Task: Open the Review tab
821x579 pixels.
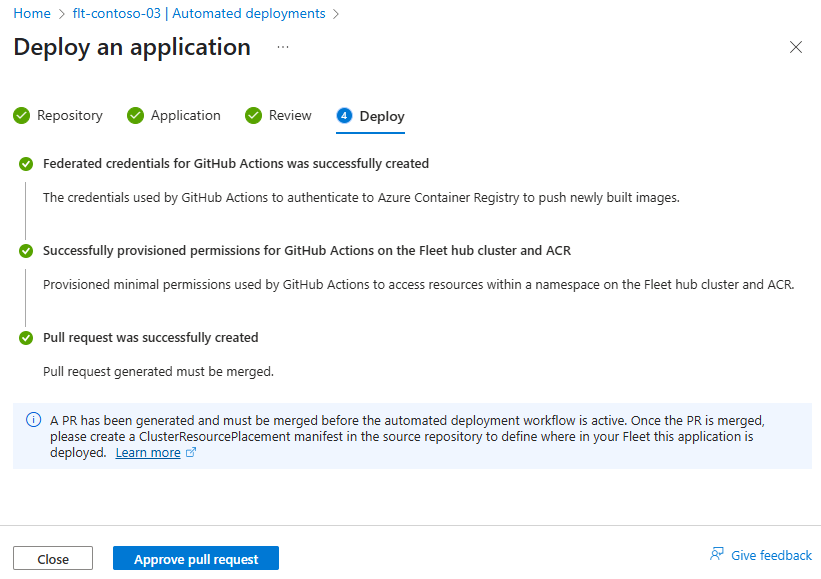Action: click(x=290, y=116)
